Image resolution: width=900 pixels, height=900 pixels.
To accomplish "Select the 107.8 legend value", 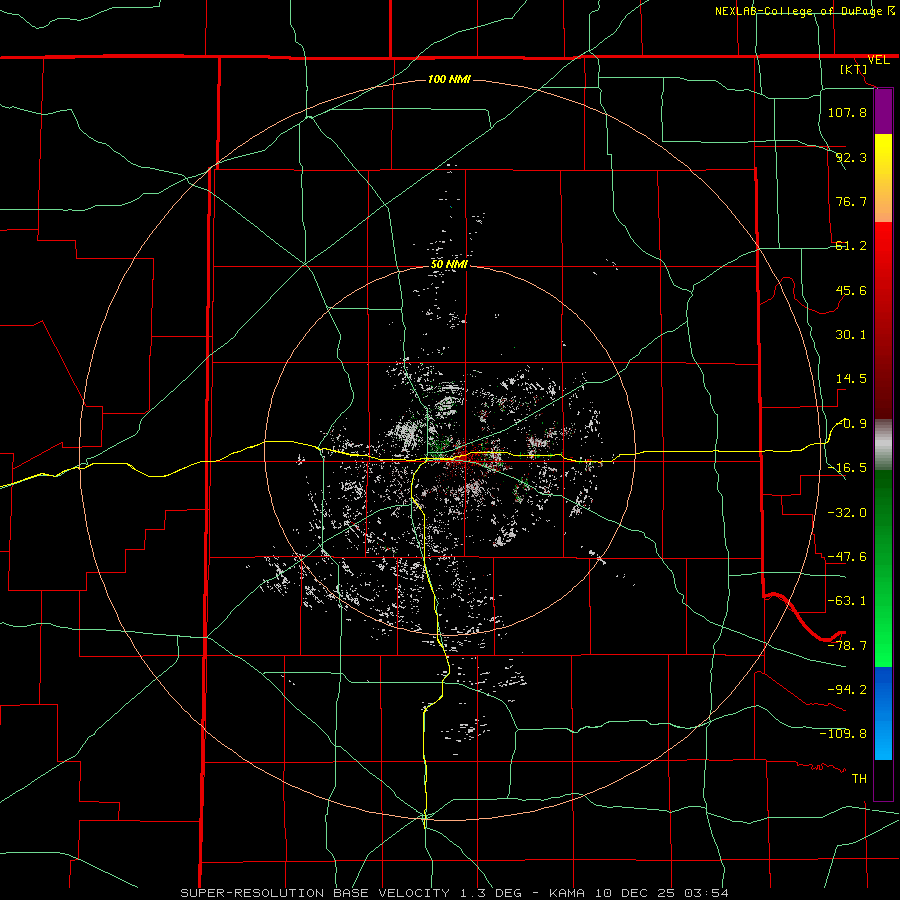I will [847, 112].
